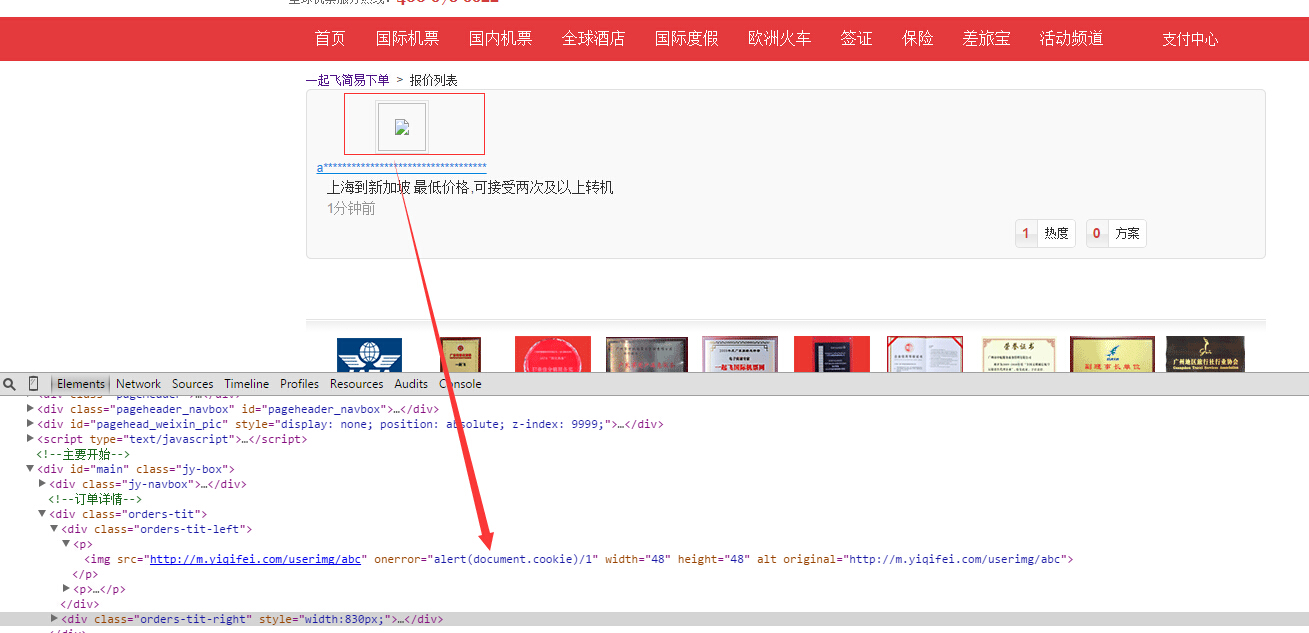Click the 副理事长单位 plaque thumbnail
Image resolution: width=1309 pixels, height=633 pixels.
coord(1112,354)
